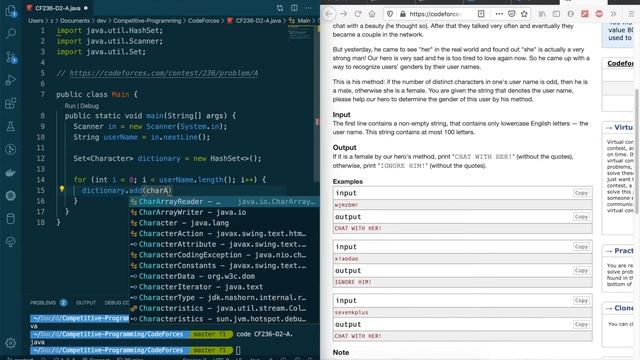Click the site padlock icon
Viewport: 640px width, 360px height.
pos(403,14)
